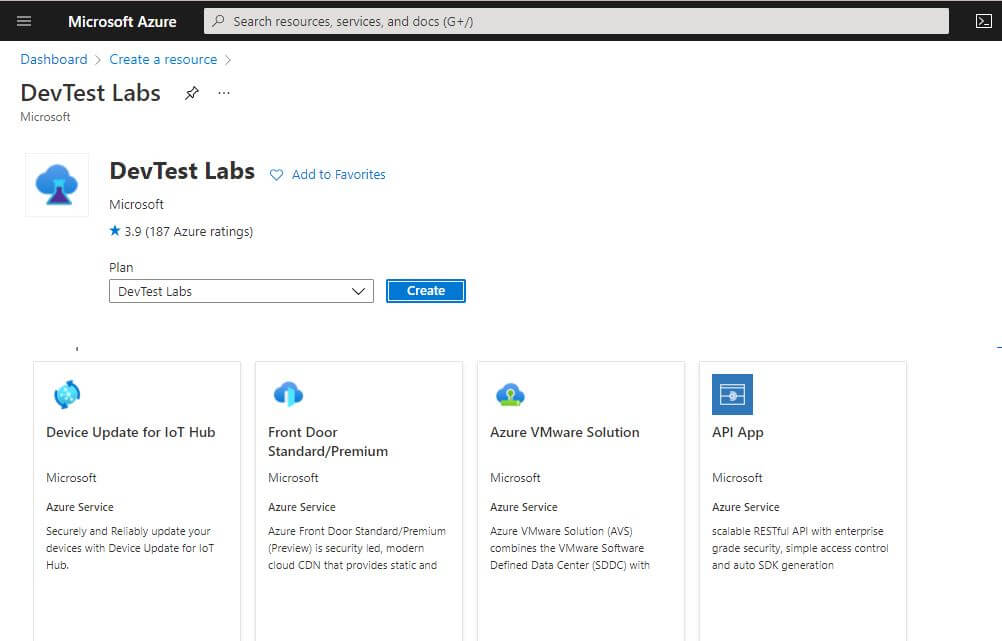Click the Front Door Standard/Premium icon
The width and height of the screenshot is (1002, 641).
pos(288,394)
